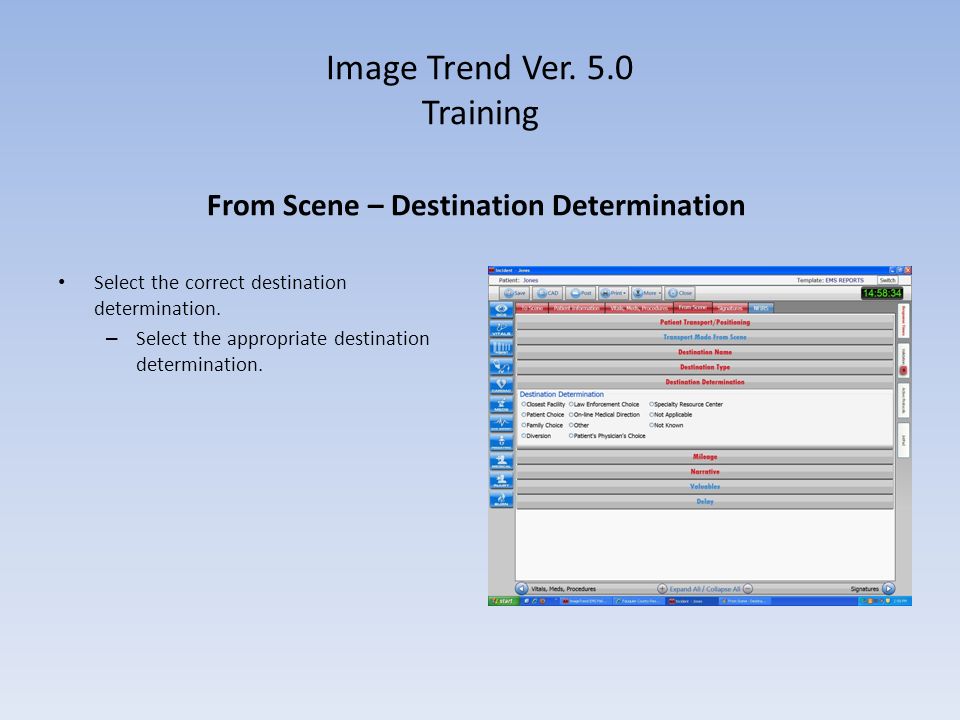Expand the Valuables section

[705, 487]
